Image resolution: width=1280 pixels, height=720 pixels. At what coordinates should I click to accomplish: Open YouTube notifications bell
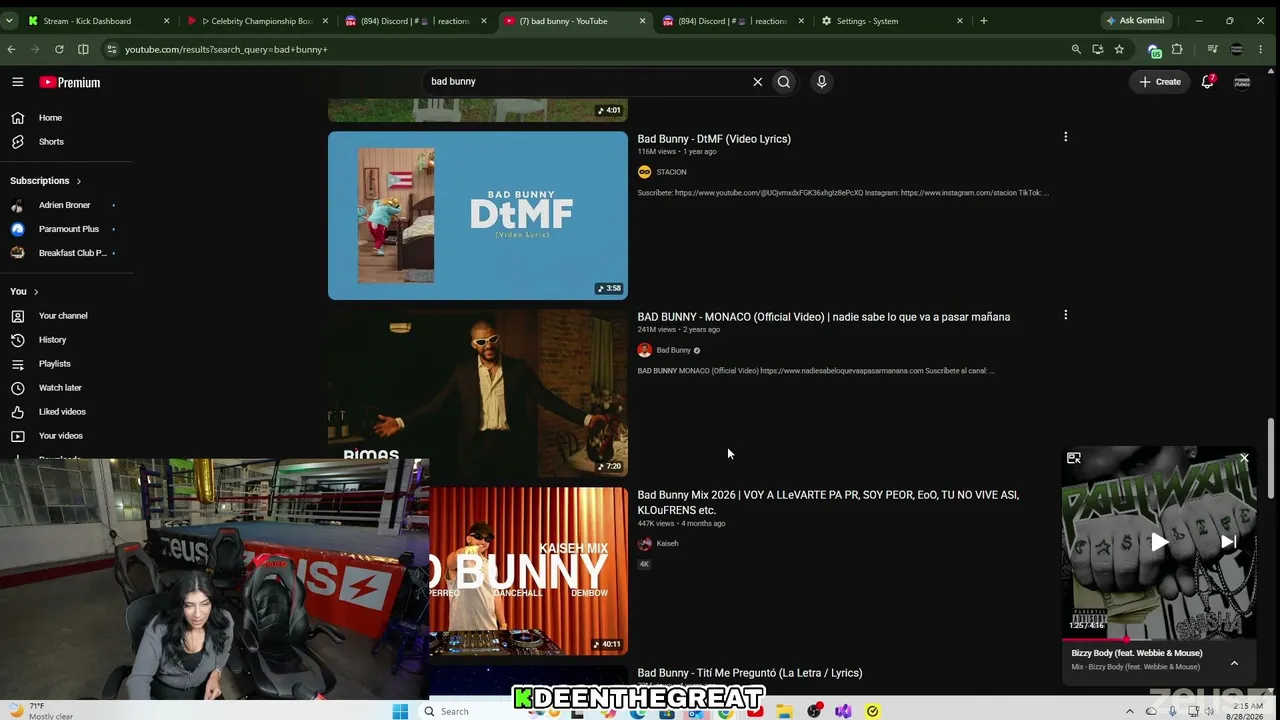[1207, 82]
